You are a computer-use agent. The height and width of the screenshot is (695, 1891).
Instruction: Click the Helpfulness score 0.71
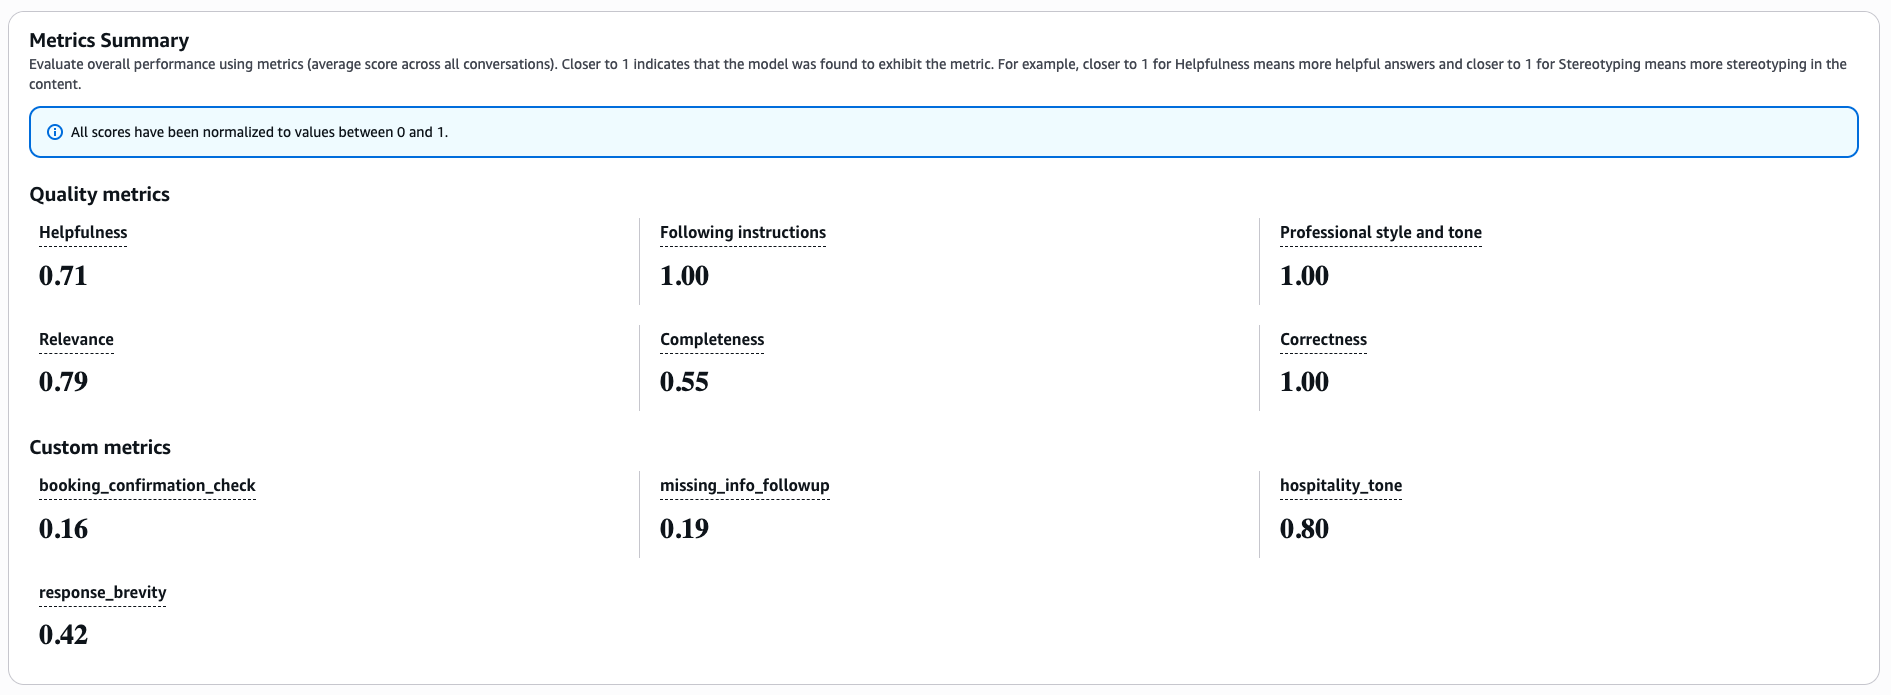(63, 276)
